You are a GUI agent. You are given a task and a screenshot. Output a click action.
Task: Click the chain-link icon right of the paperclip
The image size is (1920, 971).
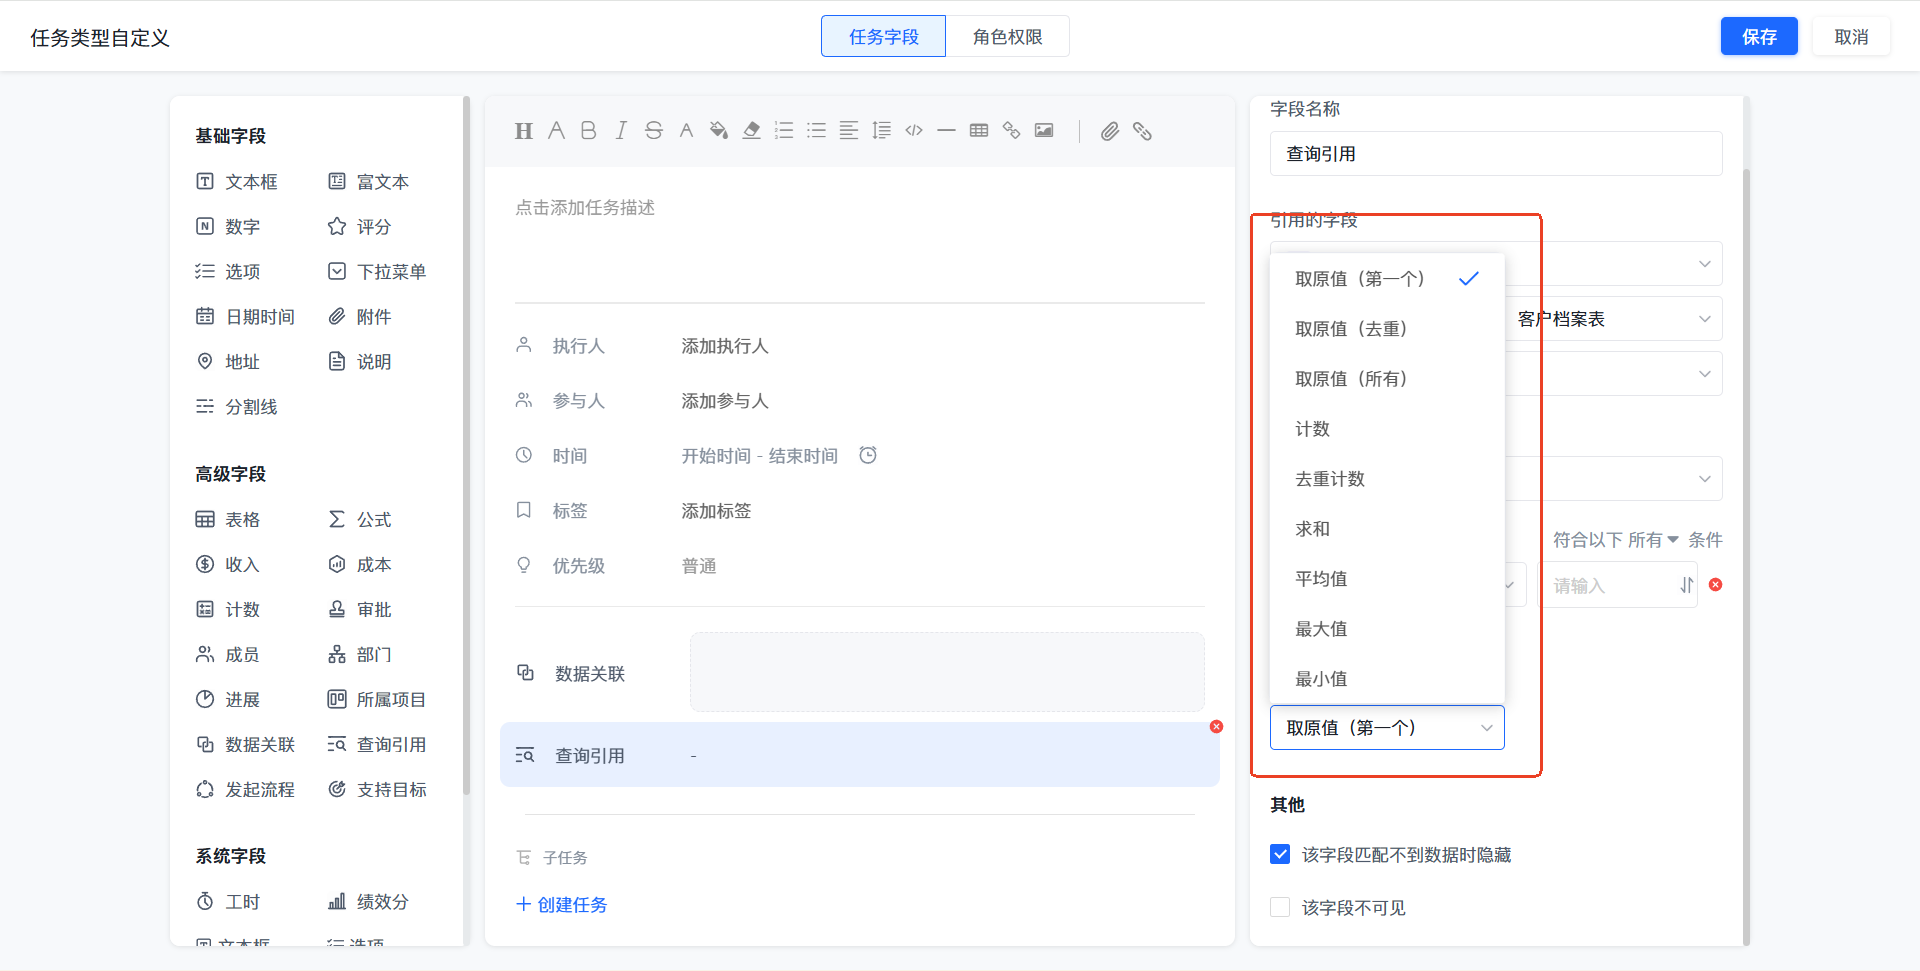1142,131
